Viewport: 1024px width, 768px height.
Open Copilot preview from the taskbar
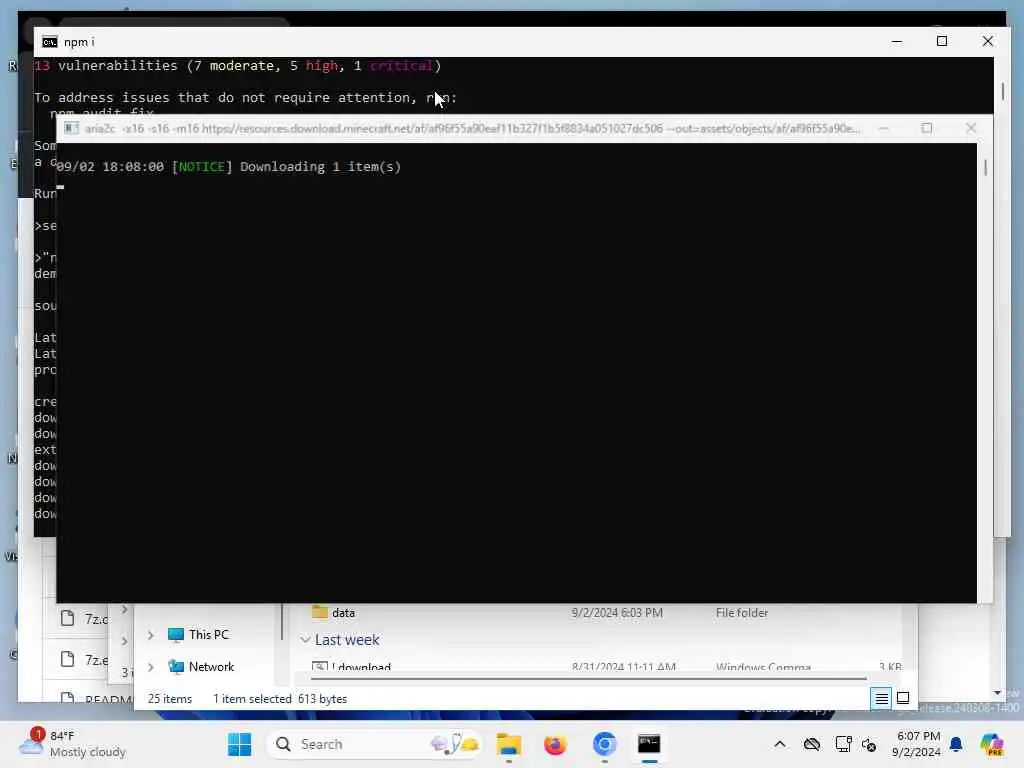tap(991, 744)
